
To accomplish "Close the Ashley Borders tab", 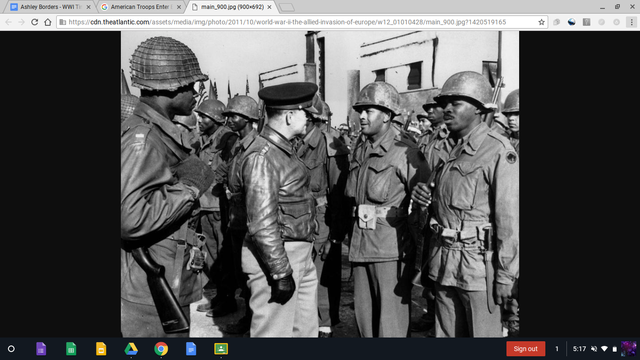I will click(x=88, y=7).
